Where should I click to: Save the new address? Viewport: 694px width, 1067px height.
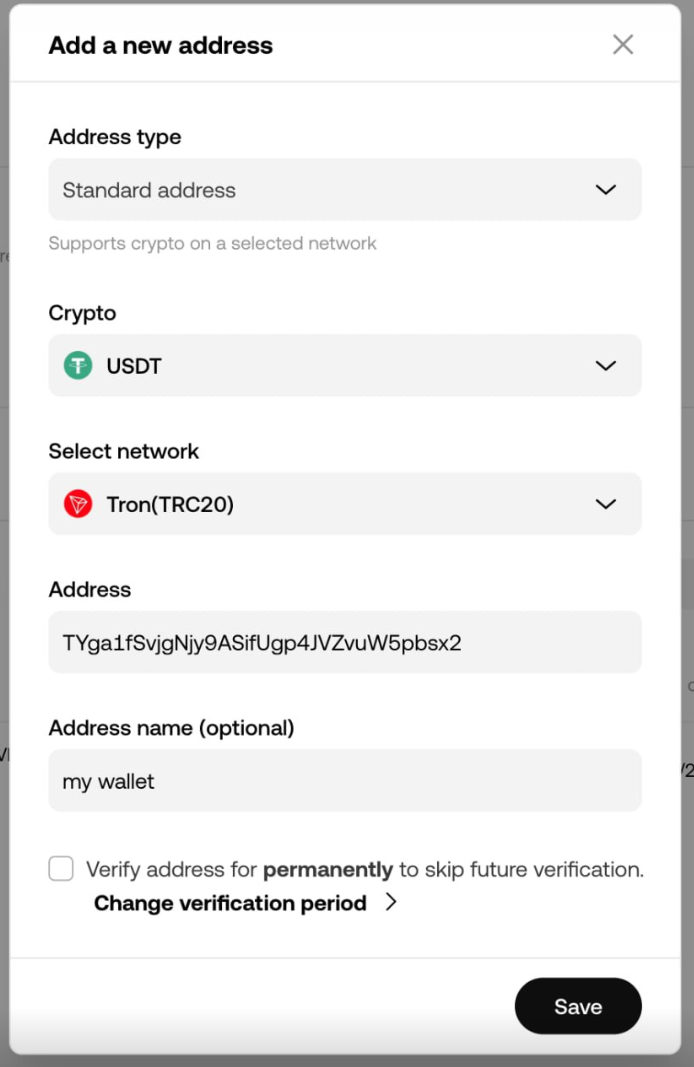point(578,1006)
